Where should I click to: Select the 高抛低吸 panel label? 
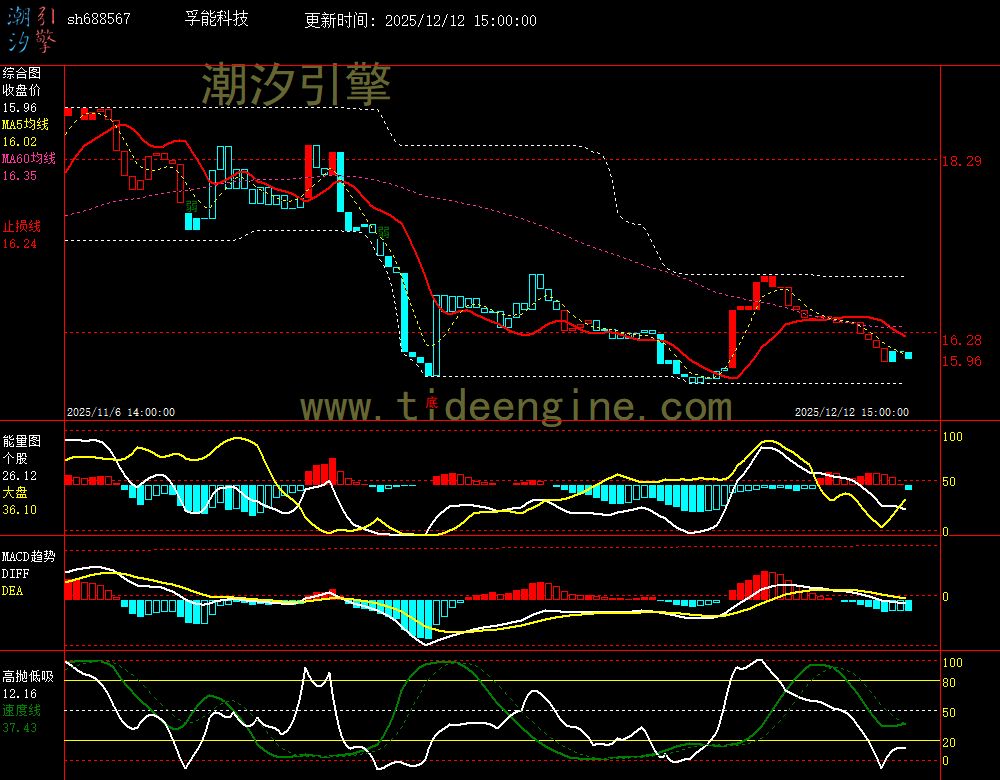[27, 677]
